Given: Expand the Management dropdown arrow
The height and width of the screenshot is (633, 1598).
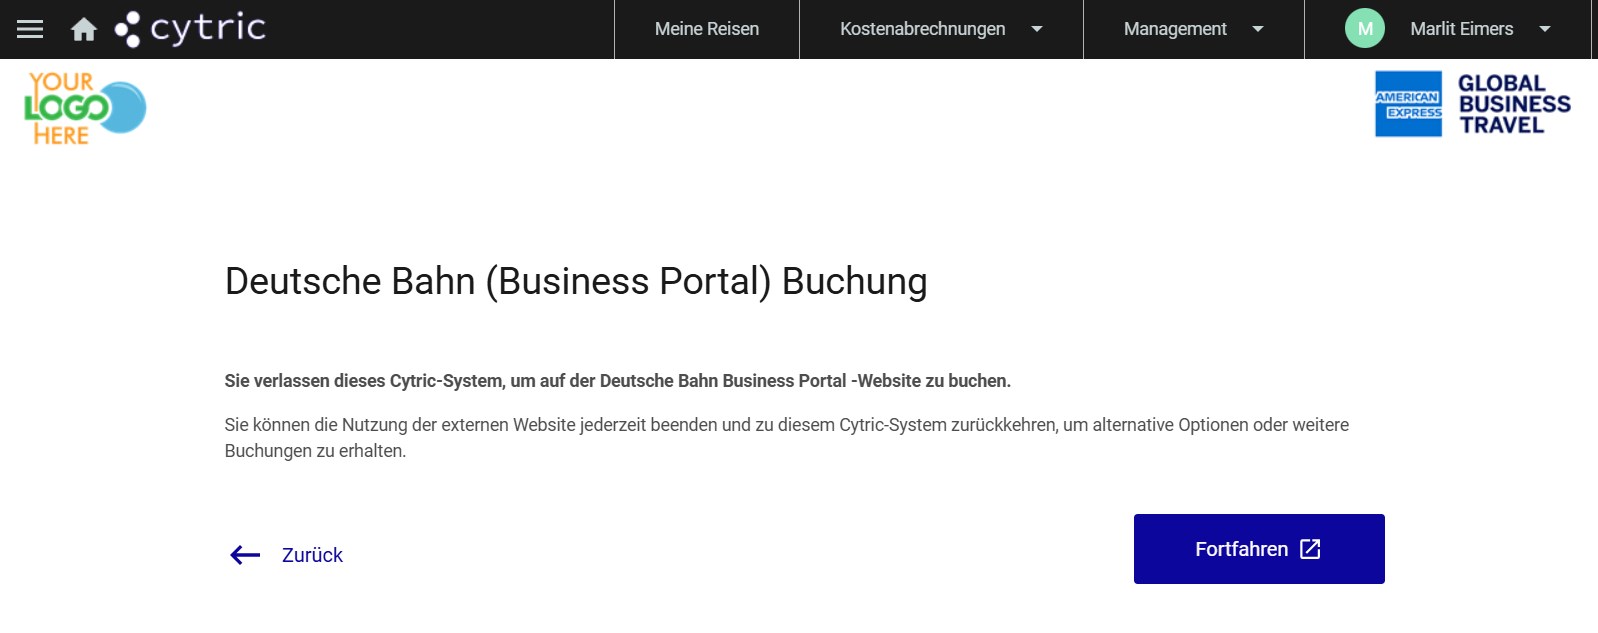Looking at the screenshot, I should tap(1258, 29).
